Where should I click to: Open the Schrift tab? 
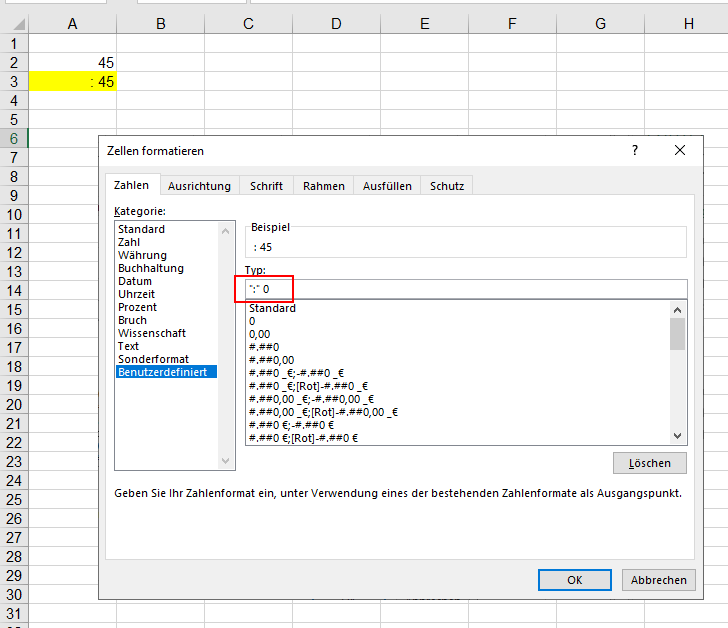pos(266,186)
